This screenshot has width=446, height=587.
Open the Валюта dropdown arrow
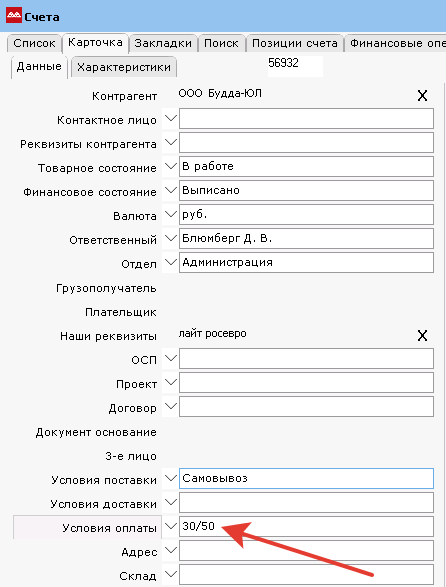pyautogui.click(x=171, y=214)
